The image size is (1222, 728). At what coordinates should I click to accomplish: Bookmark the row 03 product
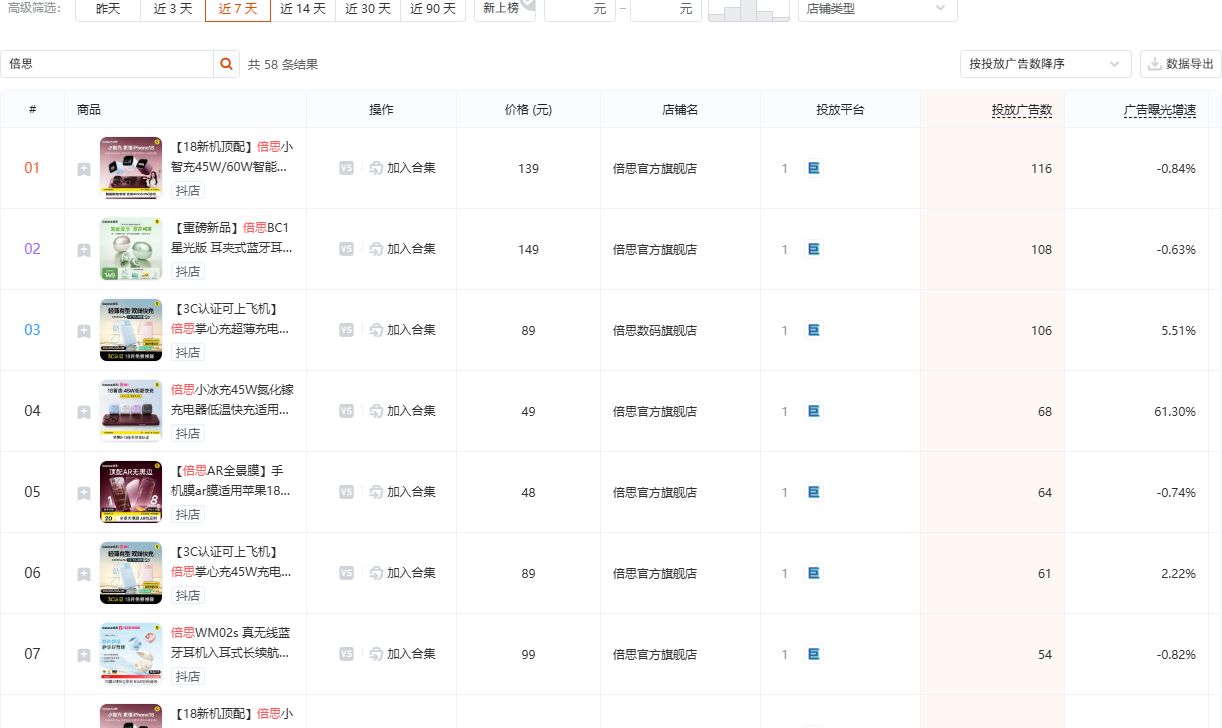(84, 331)
